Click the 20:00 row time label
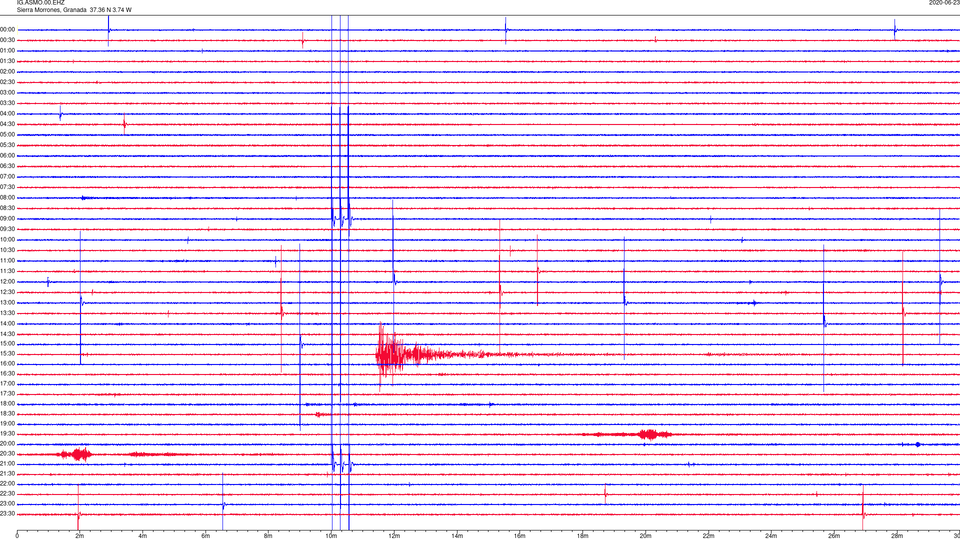The image size is (960, 540). point(7,444)
